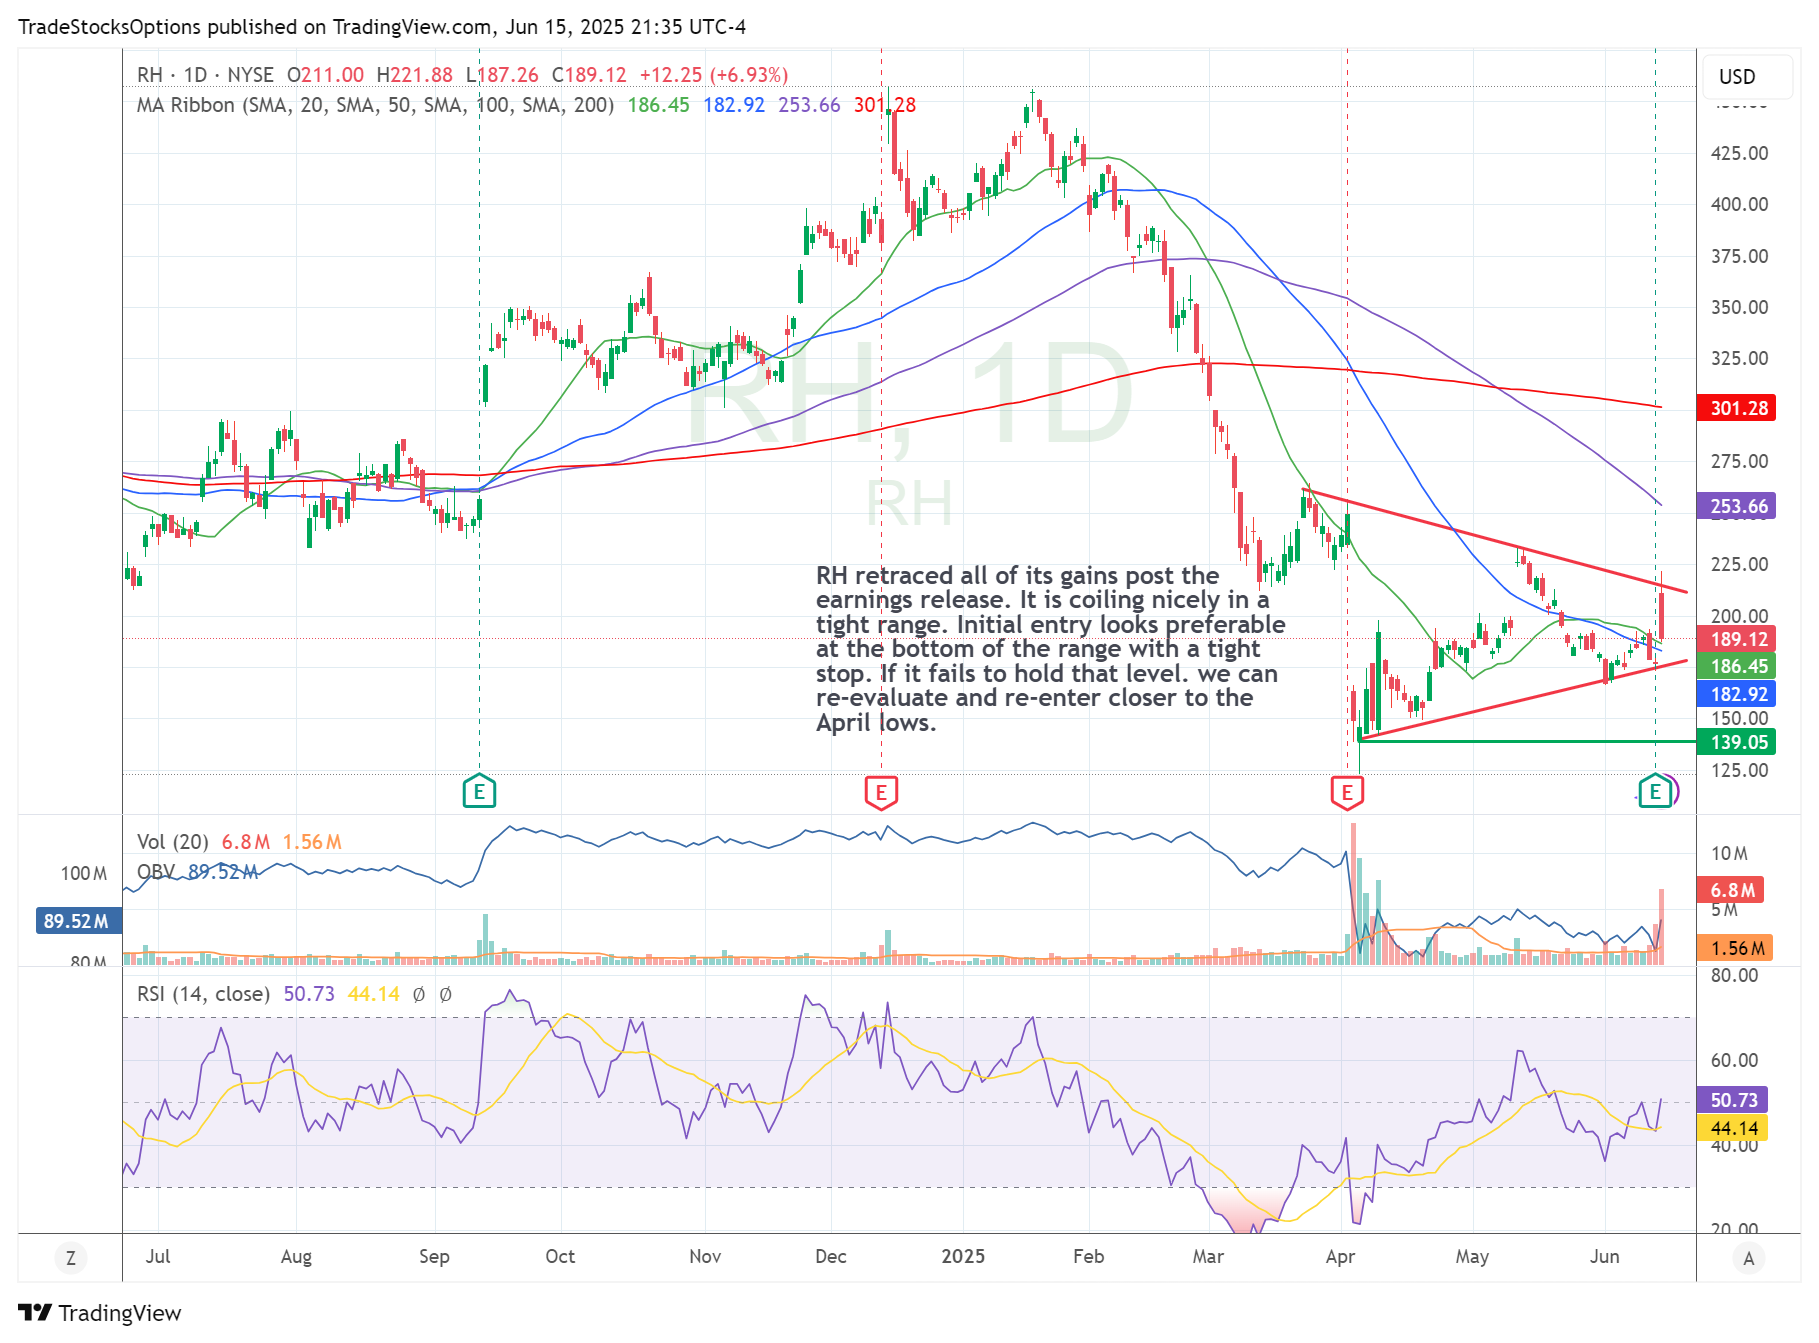1819x1343 pixels.
Task: Click the 89.52M OBV axis label
Action: (x=79, y=921)
